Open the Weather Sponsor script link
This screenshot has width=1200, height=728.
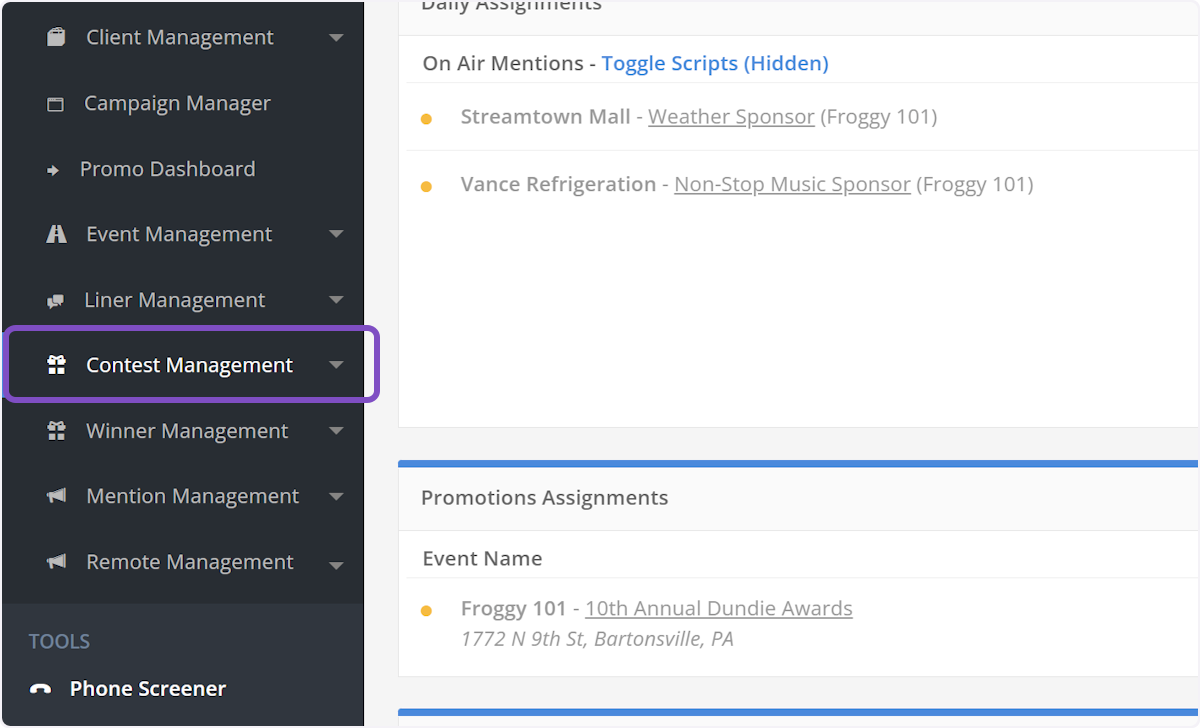pyautogui.click(x=730, y=117)
